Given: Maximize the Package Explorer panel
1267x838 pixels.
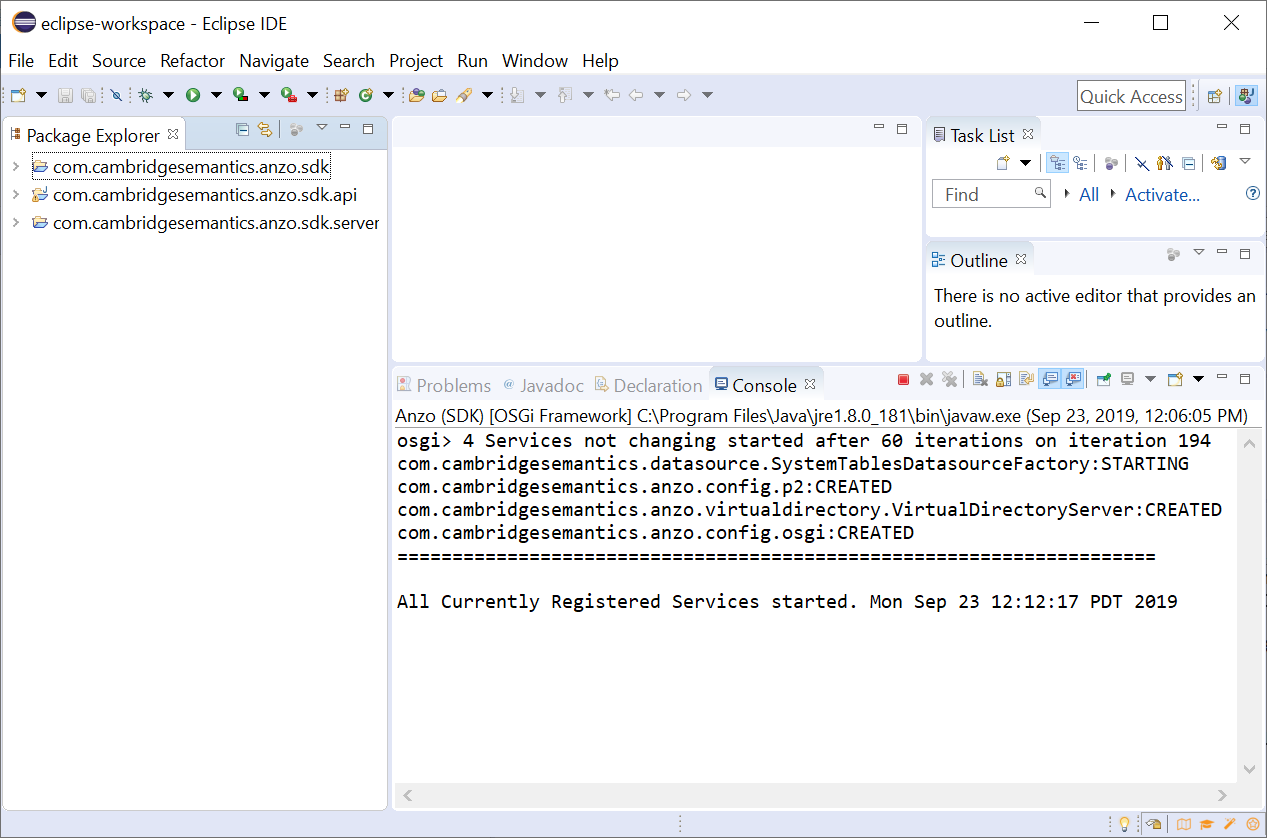Looking at the screenshot, I should point(368,129).
